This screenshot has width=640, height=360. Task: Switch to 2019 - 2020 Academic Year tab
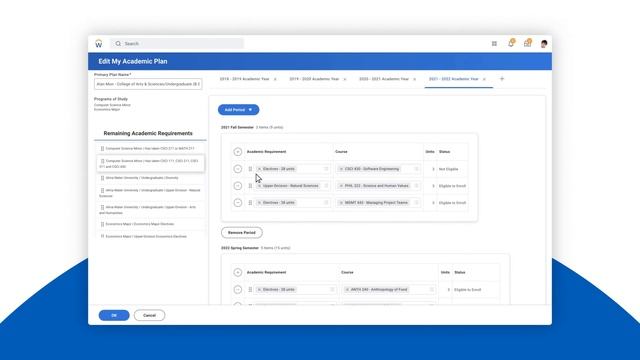(314, 79)
